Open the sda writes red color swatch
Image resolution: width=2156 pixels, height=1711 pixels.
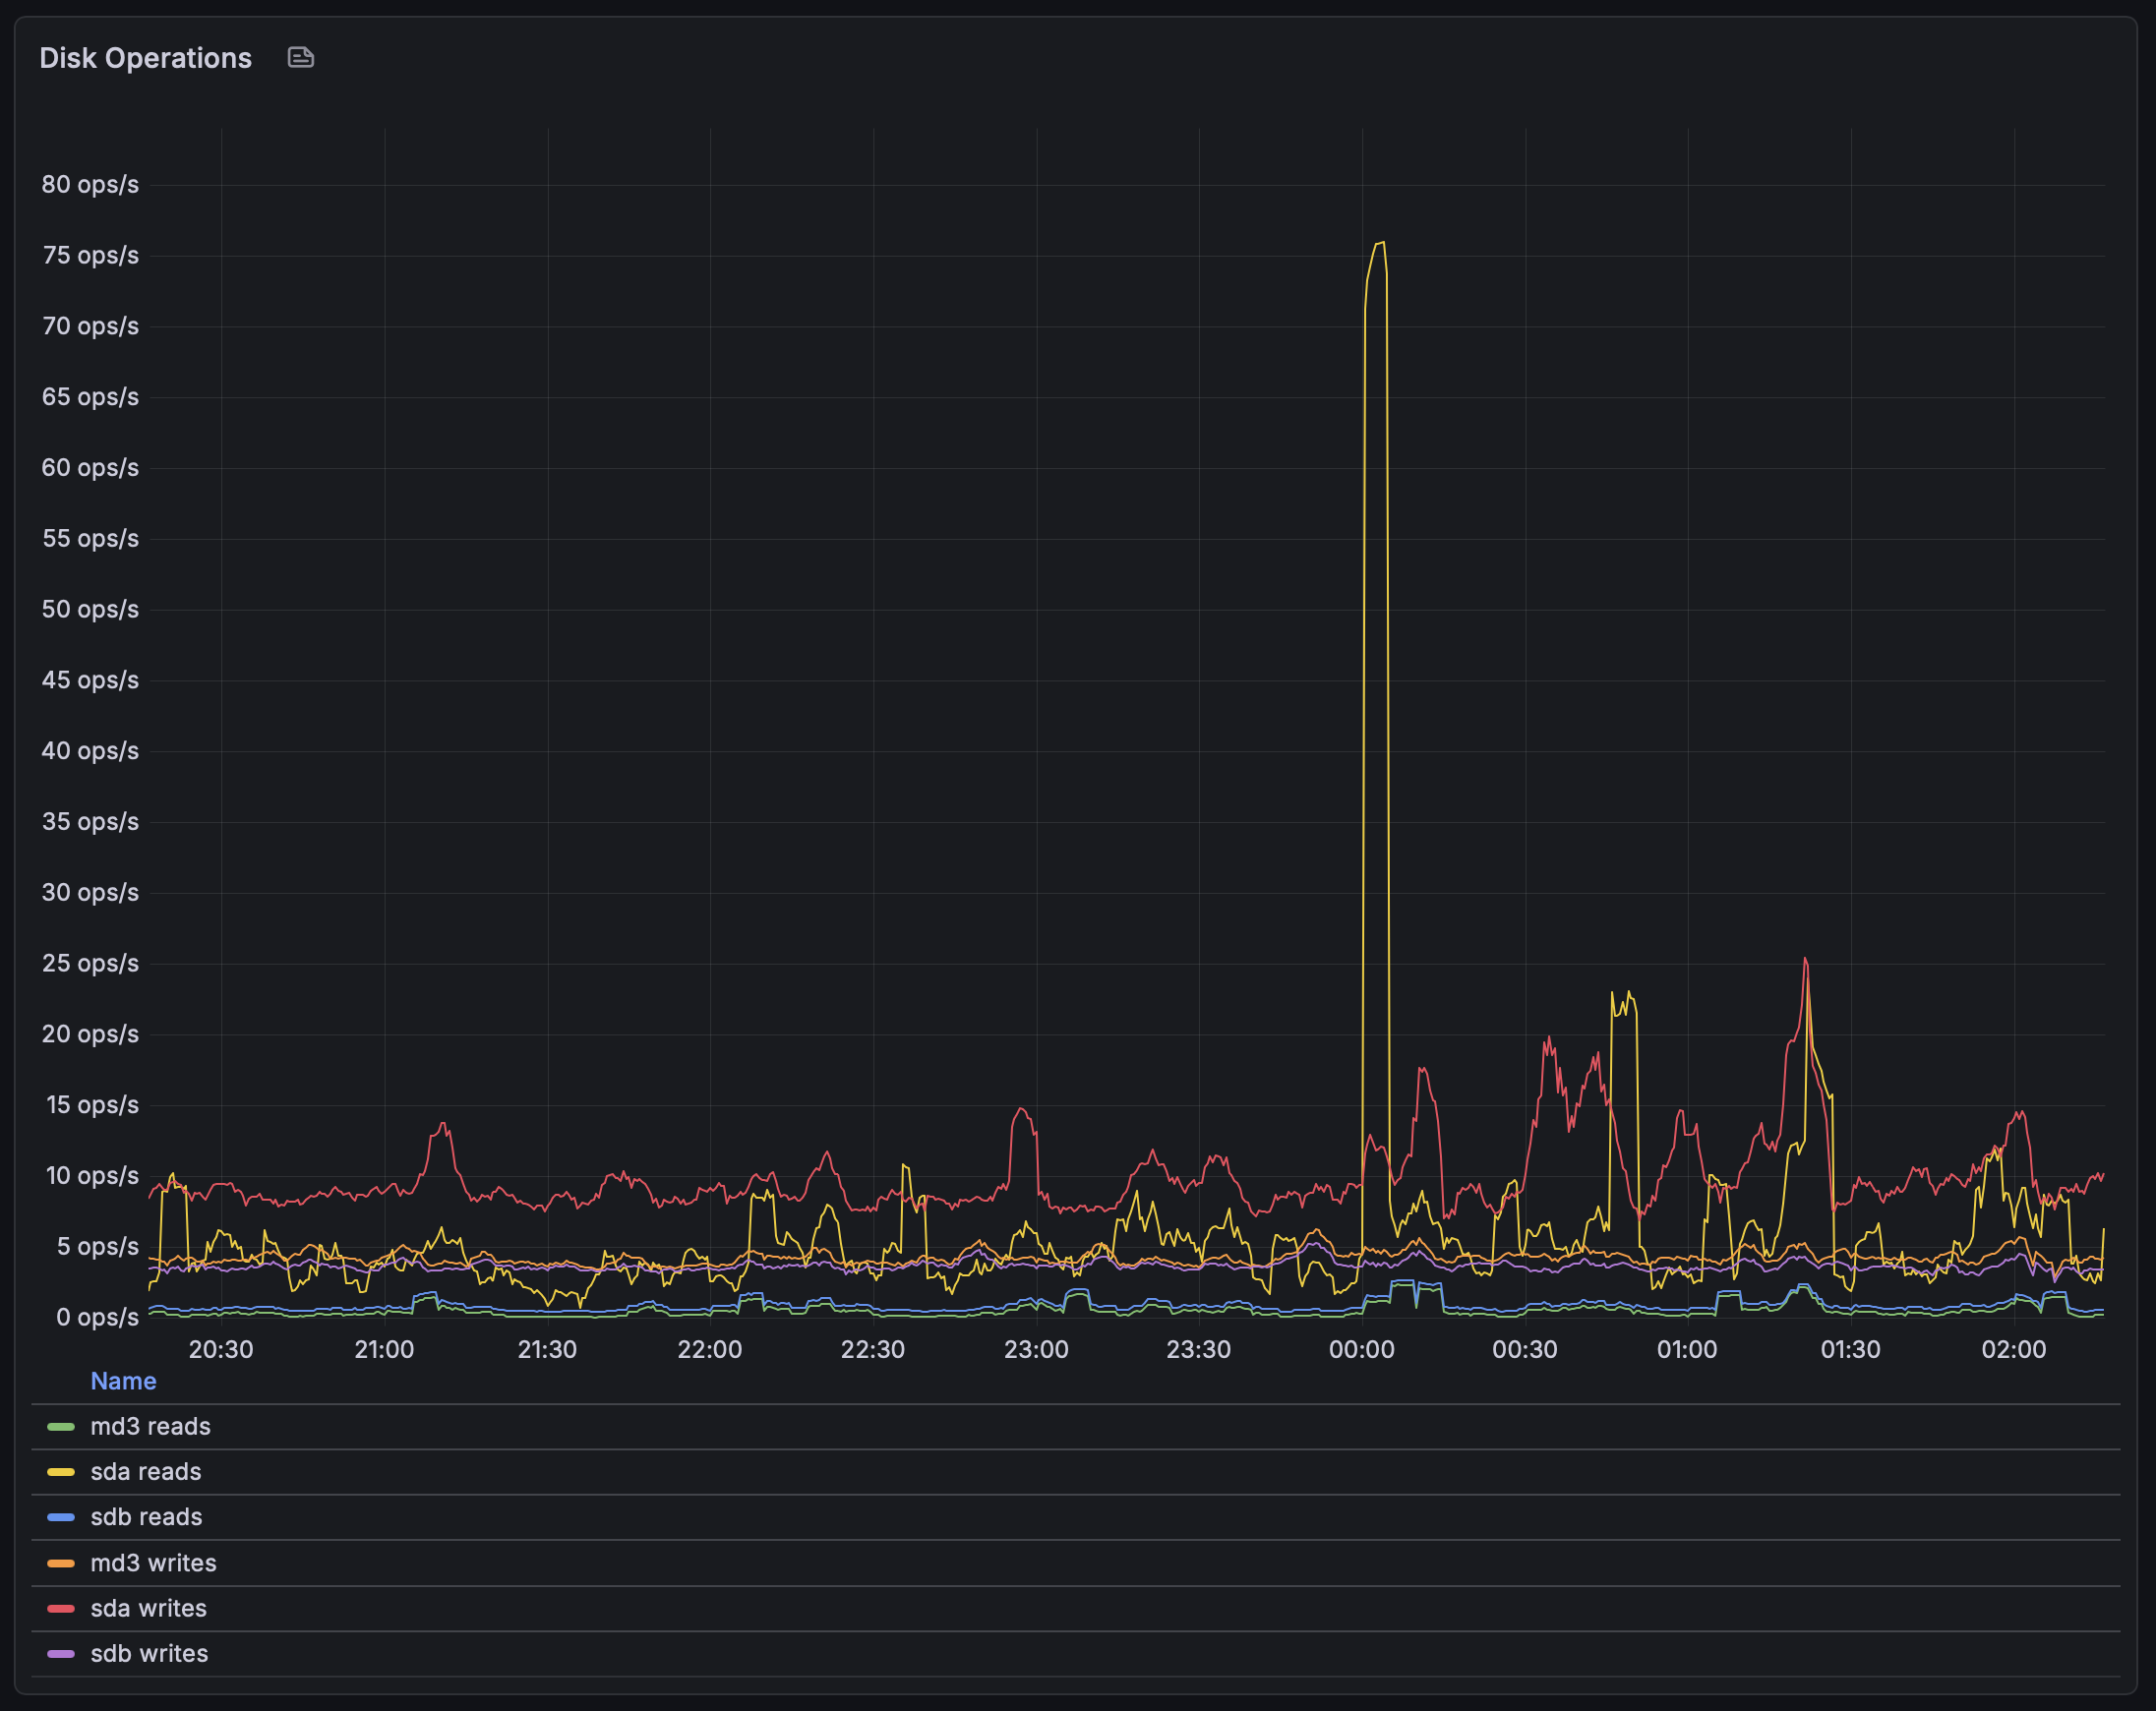tap(61, 1608)
